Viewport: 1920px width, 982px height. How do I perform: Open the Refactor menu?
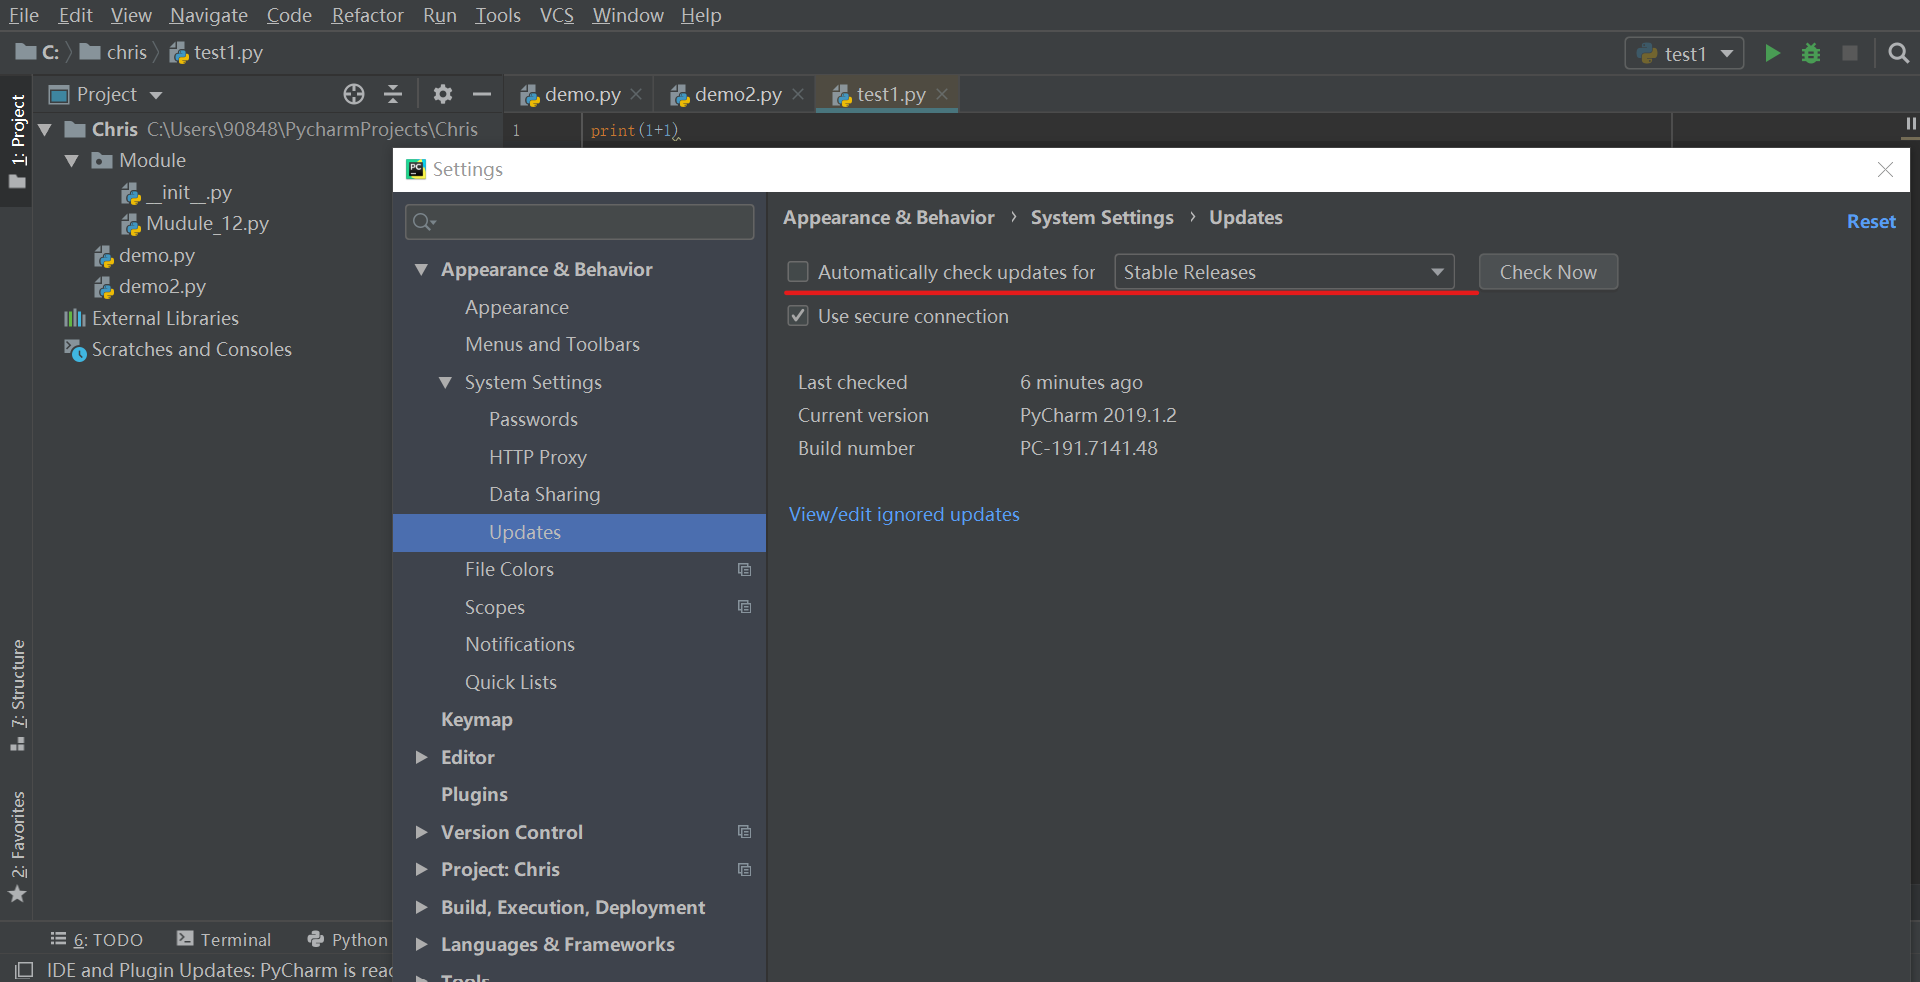pos(368,15)
